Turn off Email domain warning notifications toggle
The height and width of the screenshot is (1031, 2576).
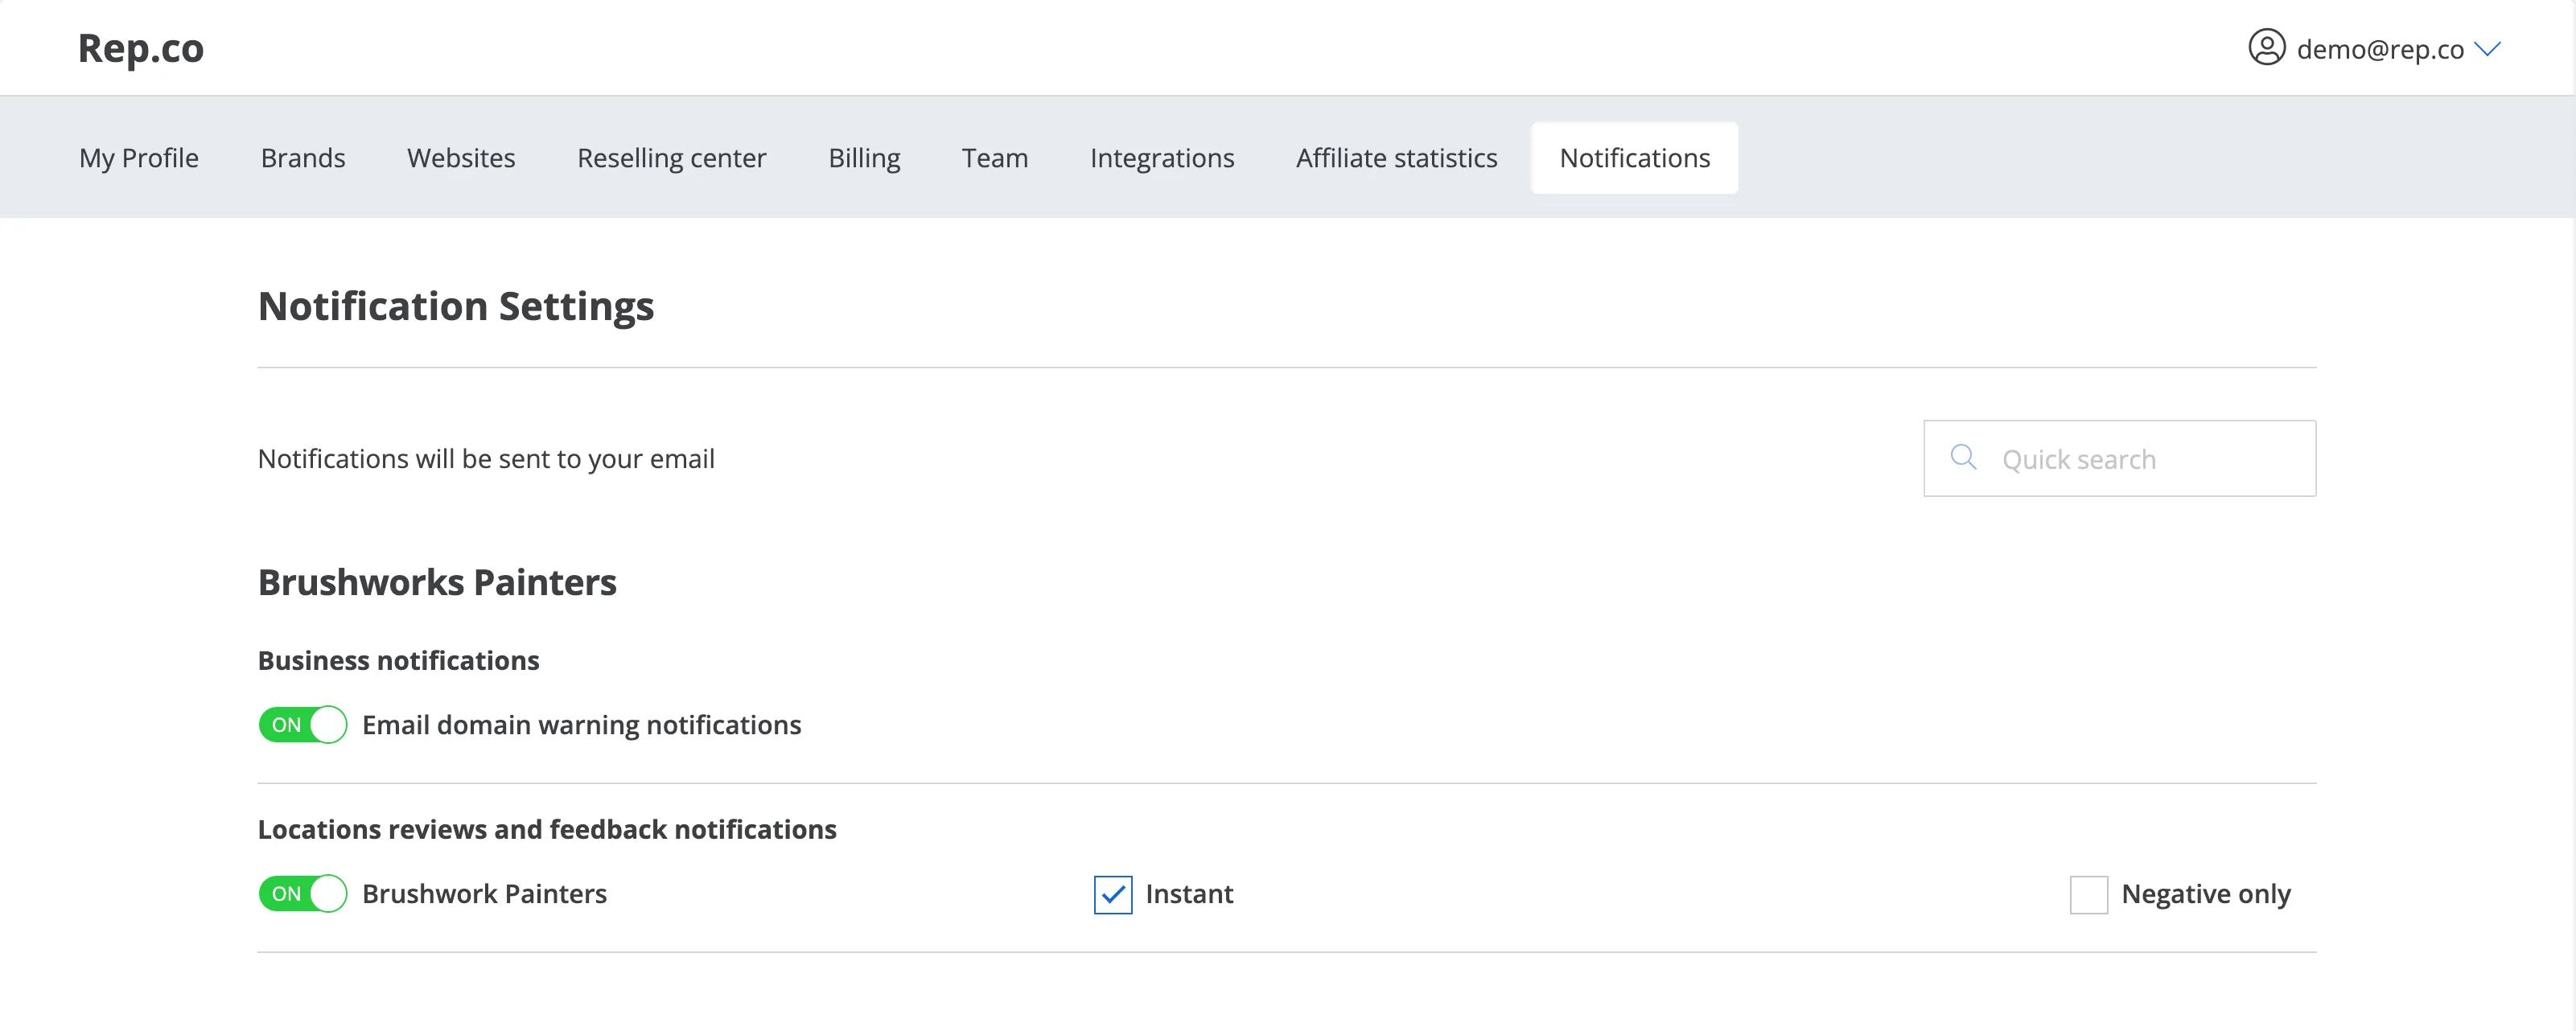tap(302, 724)
